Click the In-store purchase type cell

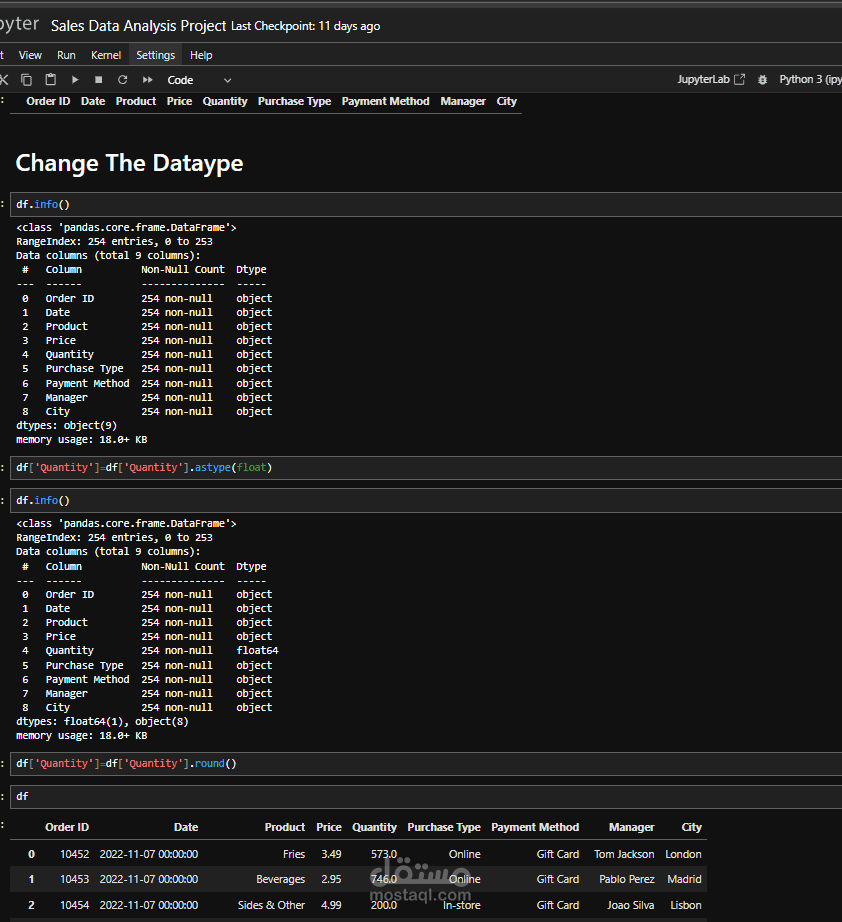coord(462,905)
